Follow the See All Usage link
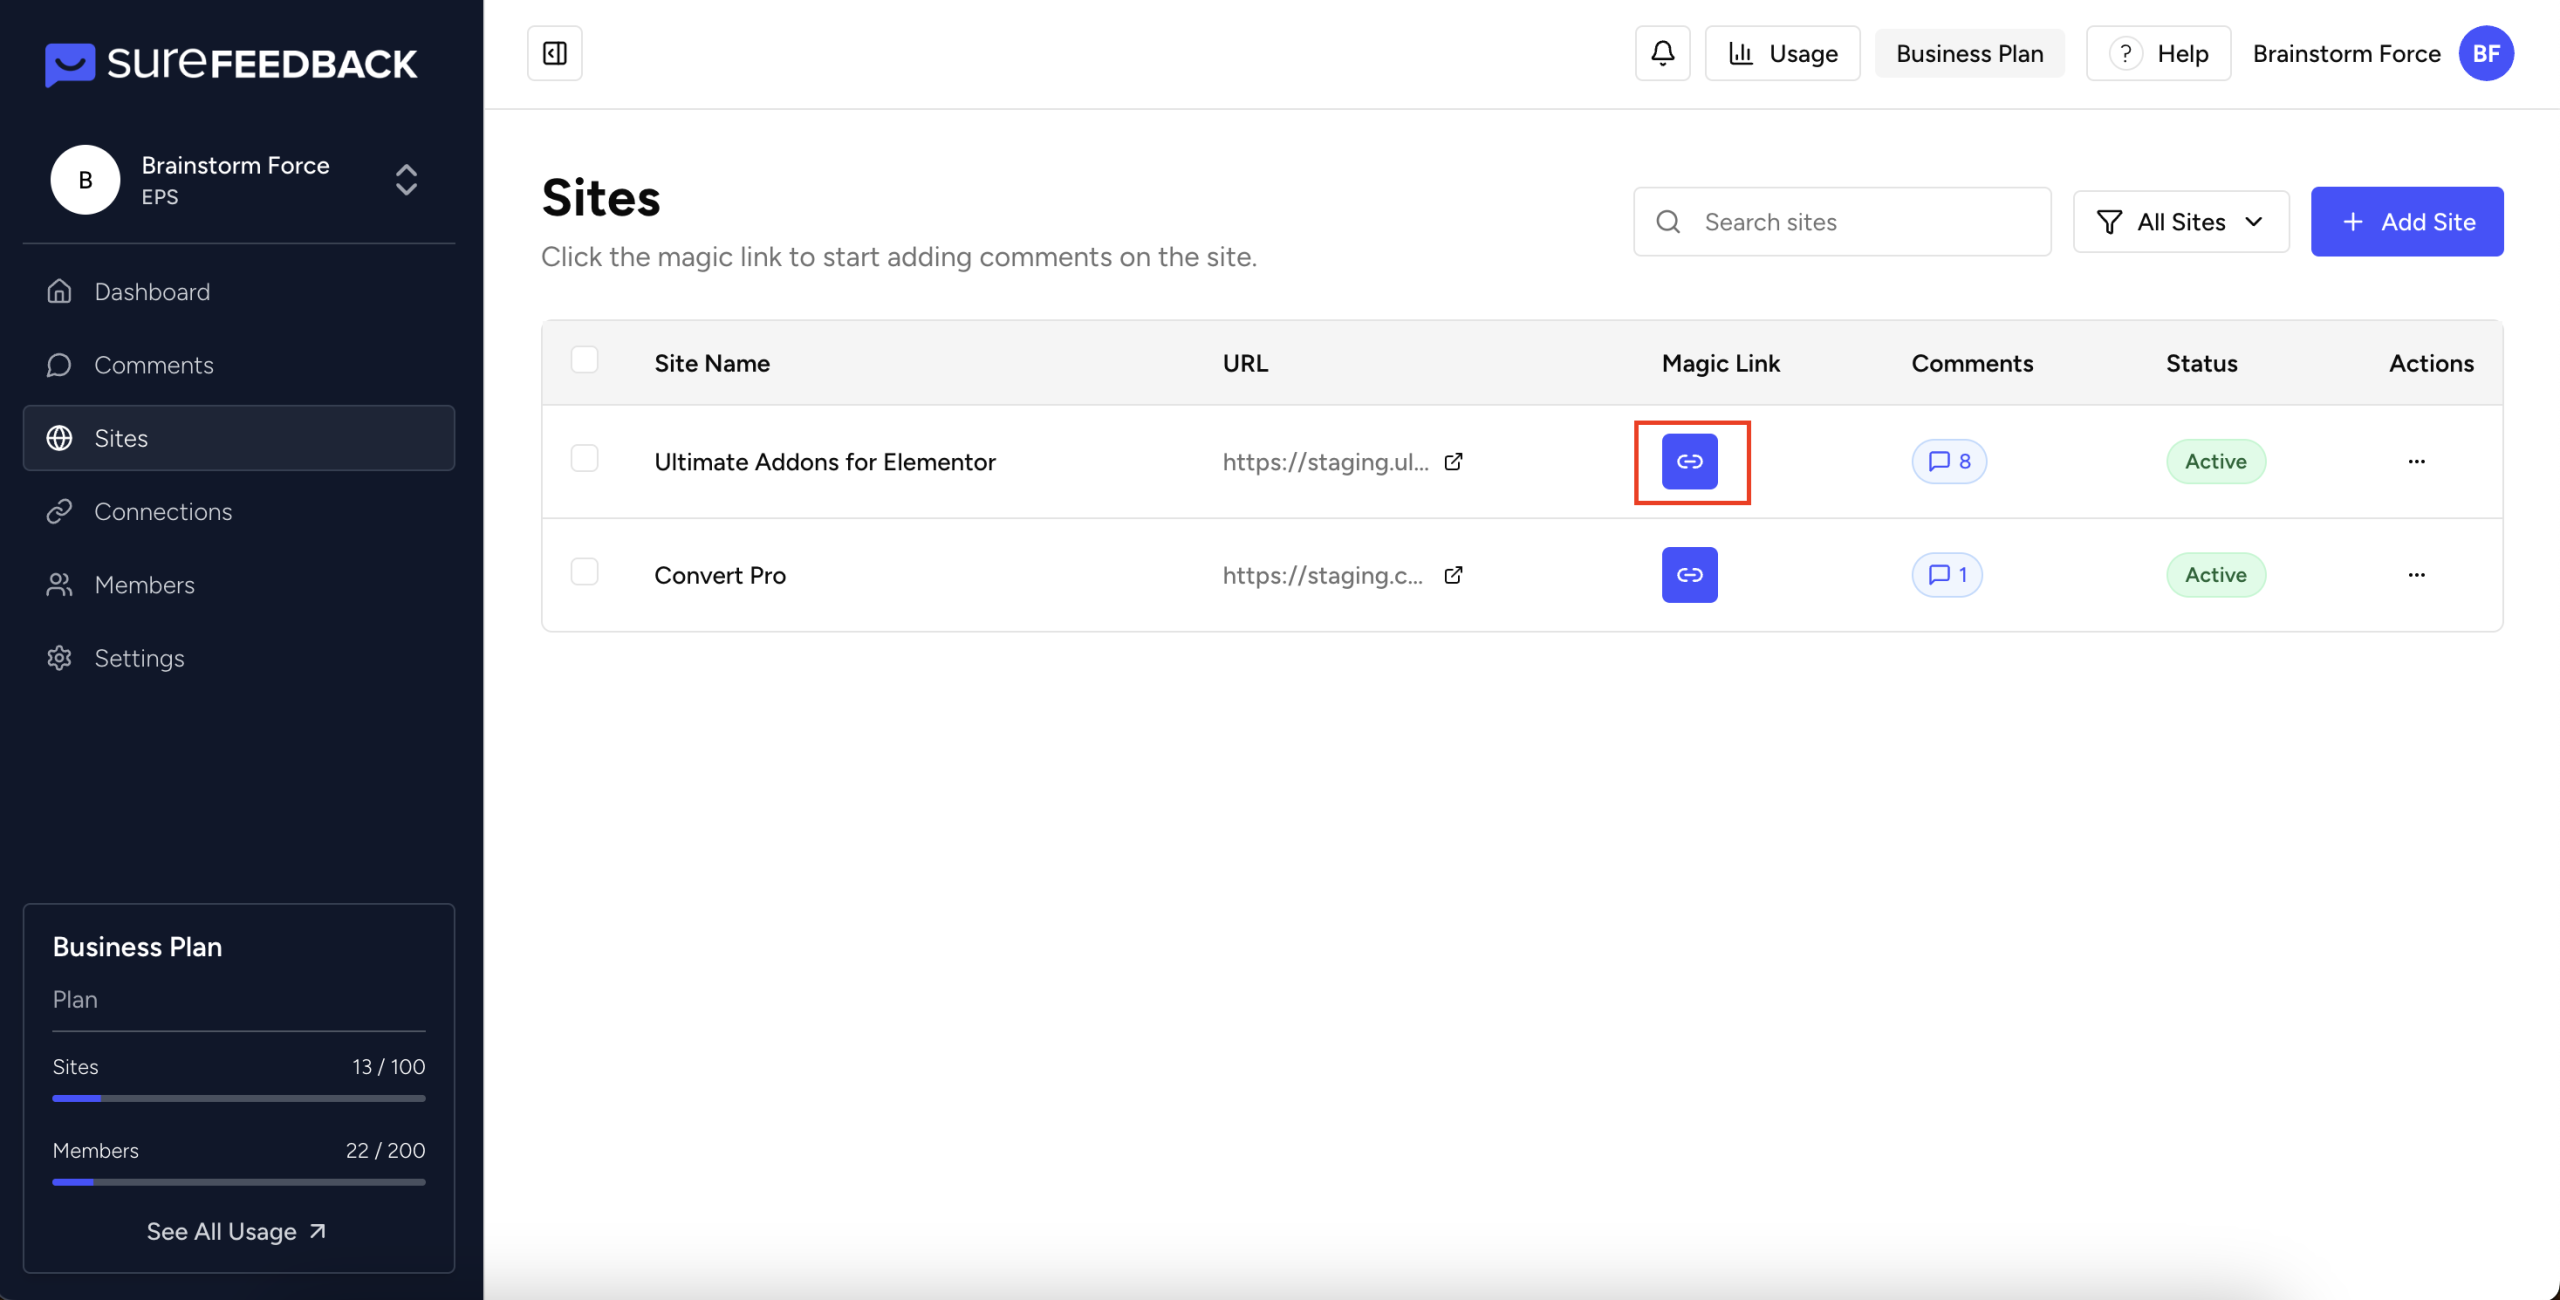This screenshot has height=1300, width=2560. point(237,1232)
